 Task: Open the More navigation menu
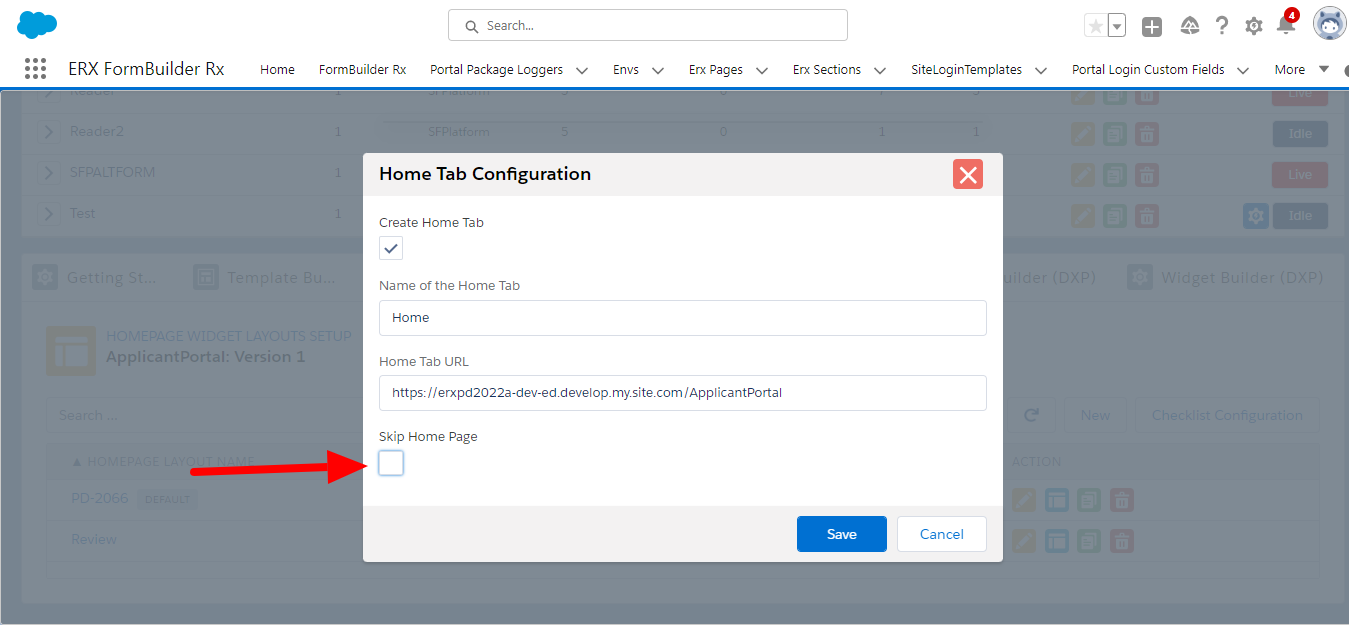1301,70
